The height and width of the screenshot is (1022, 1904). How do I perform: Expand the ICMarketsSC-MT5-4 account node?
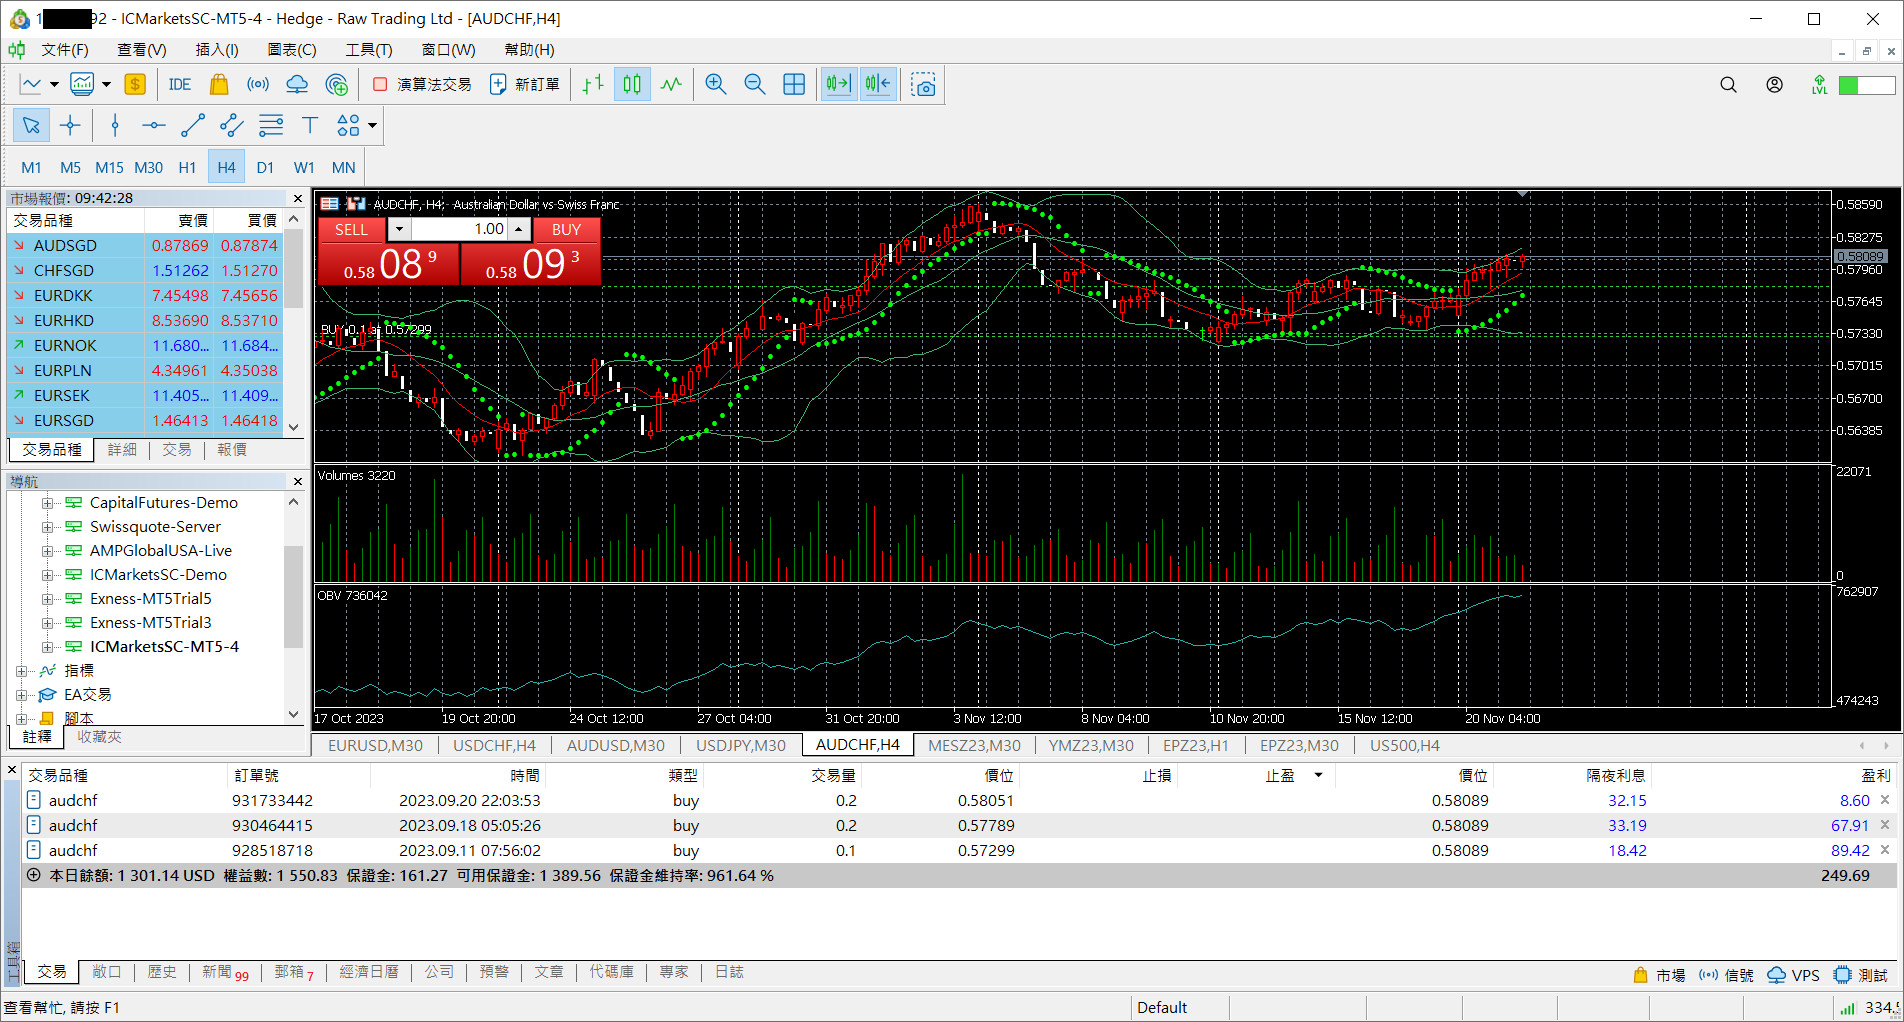tap(47, 647)
